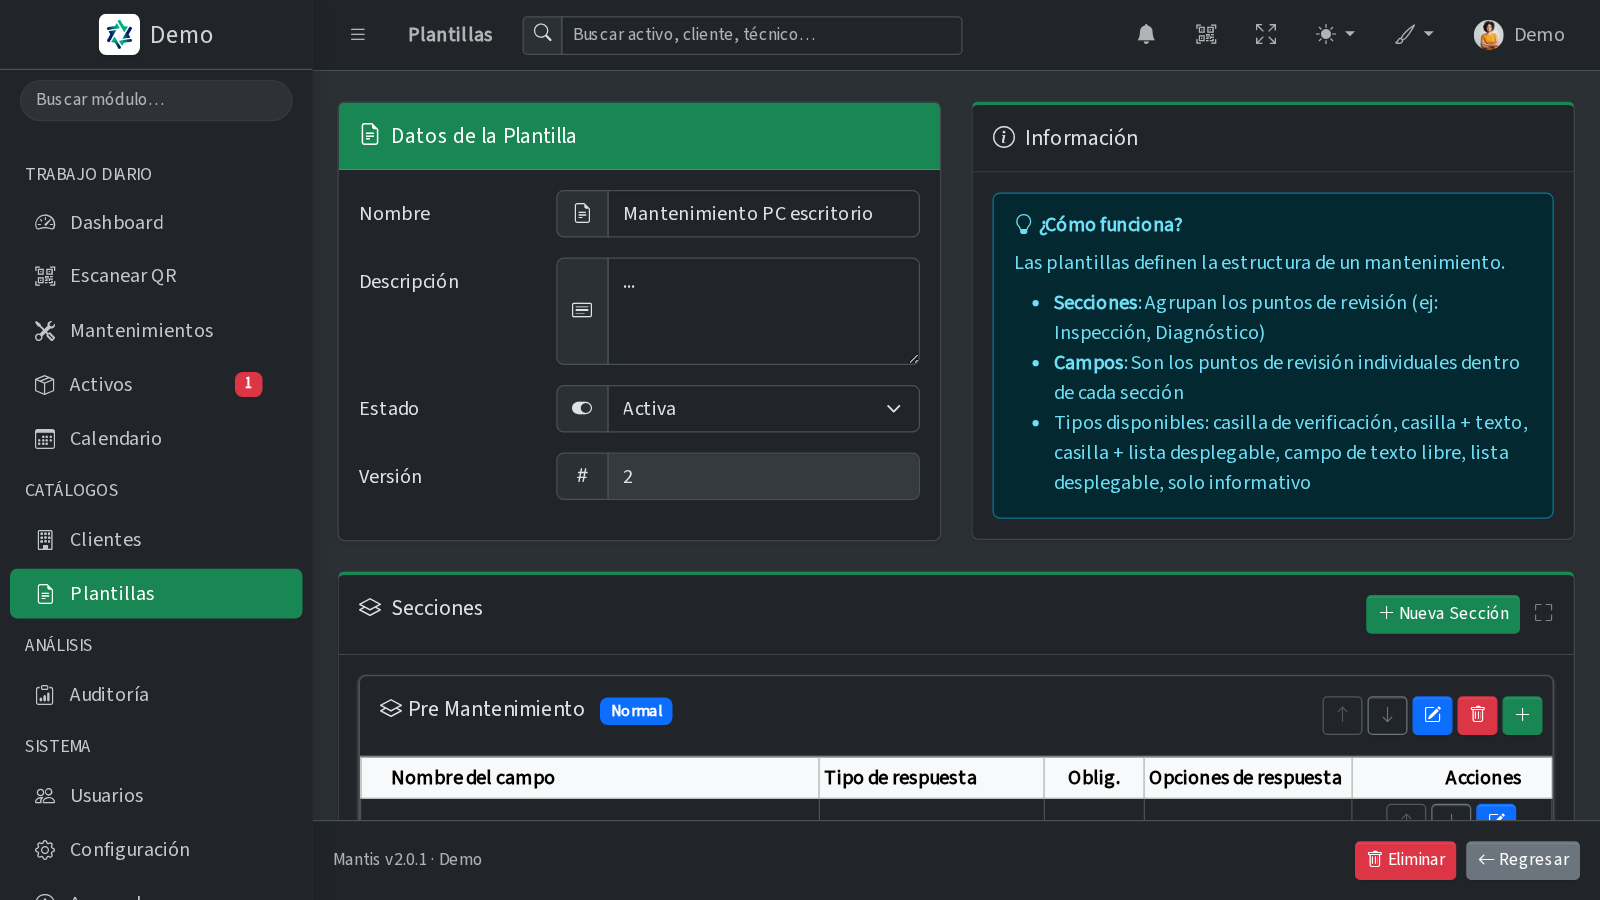Click the Versión field with value 2
The width and height of the screenshot is (1600, 900).
[x=763, y=476]
